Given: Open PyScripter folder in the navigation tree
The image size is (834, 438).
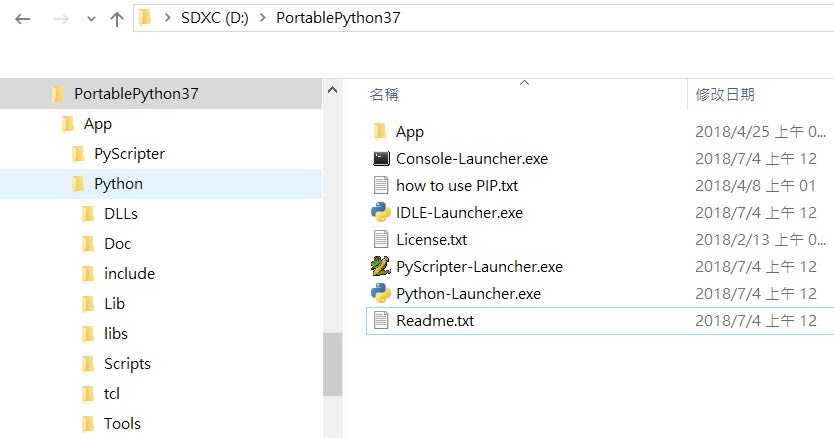Looking at the screenshot, I should click(129, 154).
